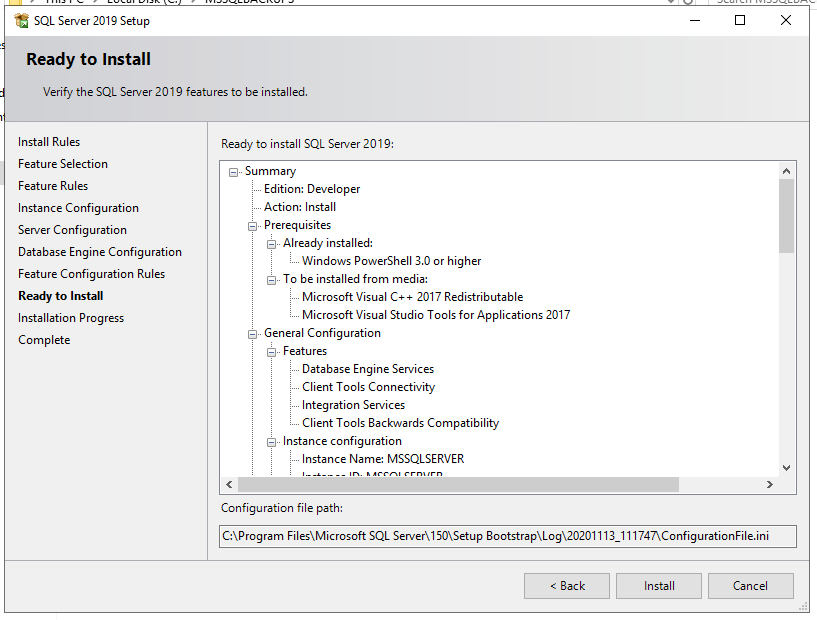The image size is (817, 620).
Task: Click the horizontal scrollbar left arrow
Action: [229, 485]
